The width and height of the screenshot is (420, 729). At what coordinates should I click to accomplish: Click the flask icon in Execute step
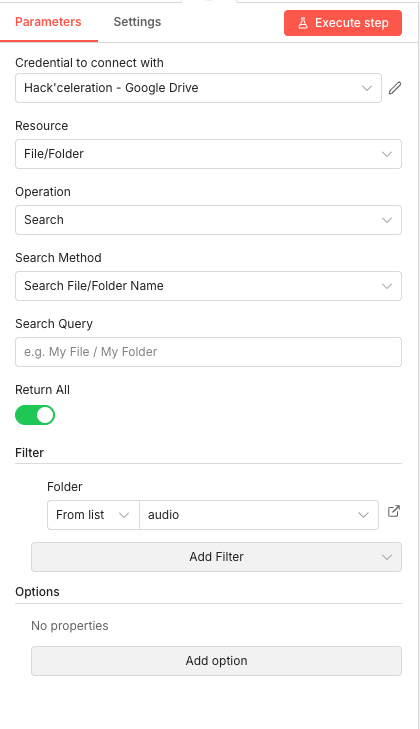(x=303, y=23)
